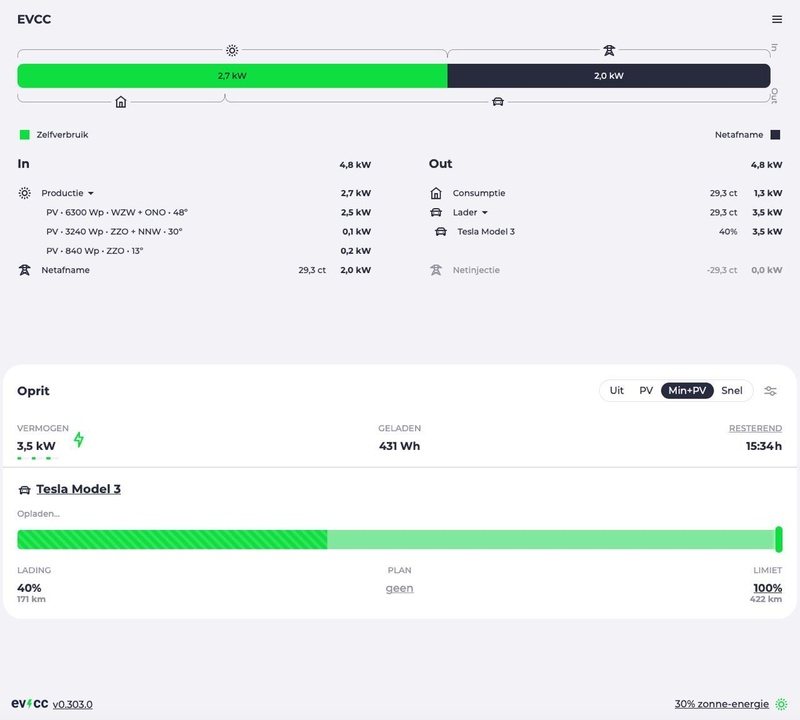Click the grid pylon icon above the bar
The width and height of the screenshot is (800, 720).
tap(609, 50)
